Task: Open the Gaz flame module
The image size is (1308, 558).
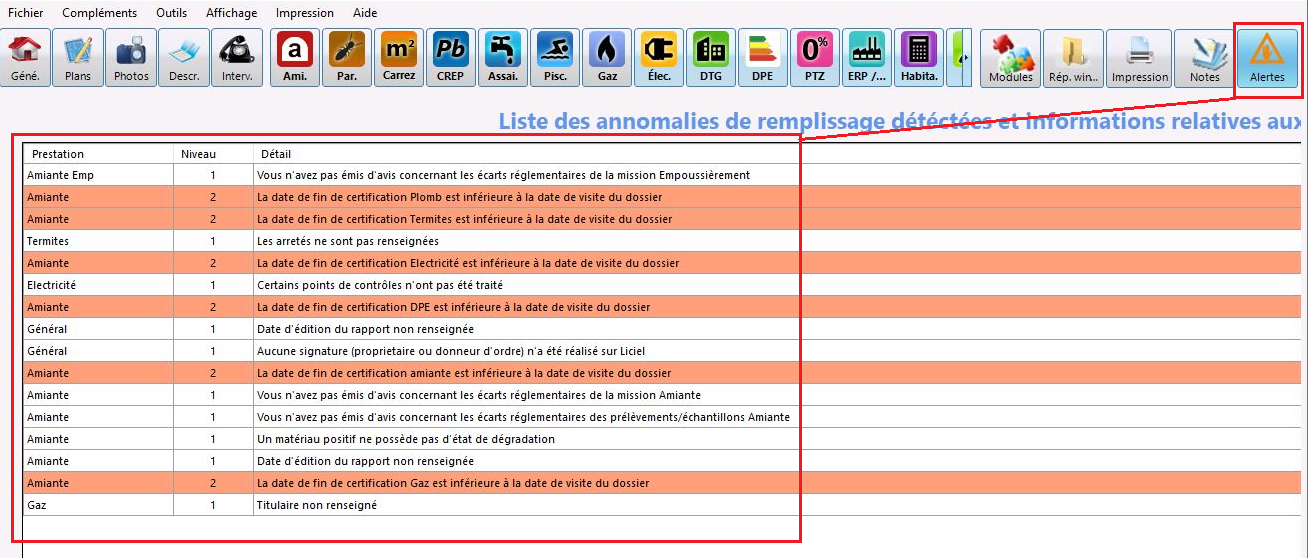Action: pyautogui.click(x=607, y=57)
